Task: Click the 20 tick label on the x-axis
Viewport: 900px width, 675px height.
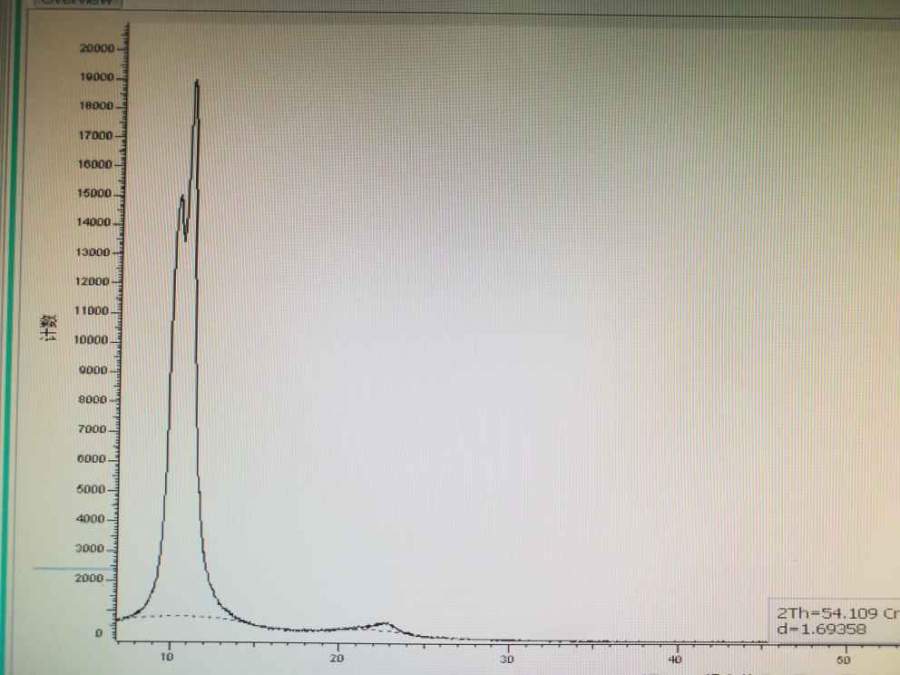Action: [337, 658]
